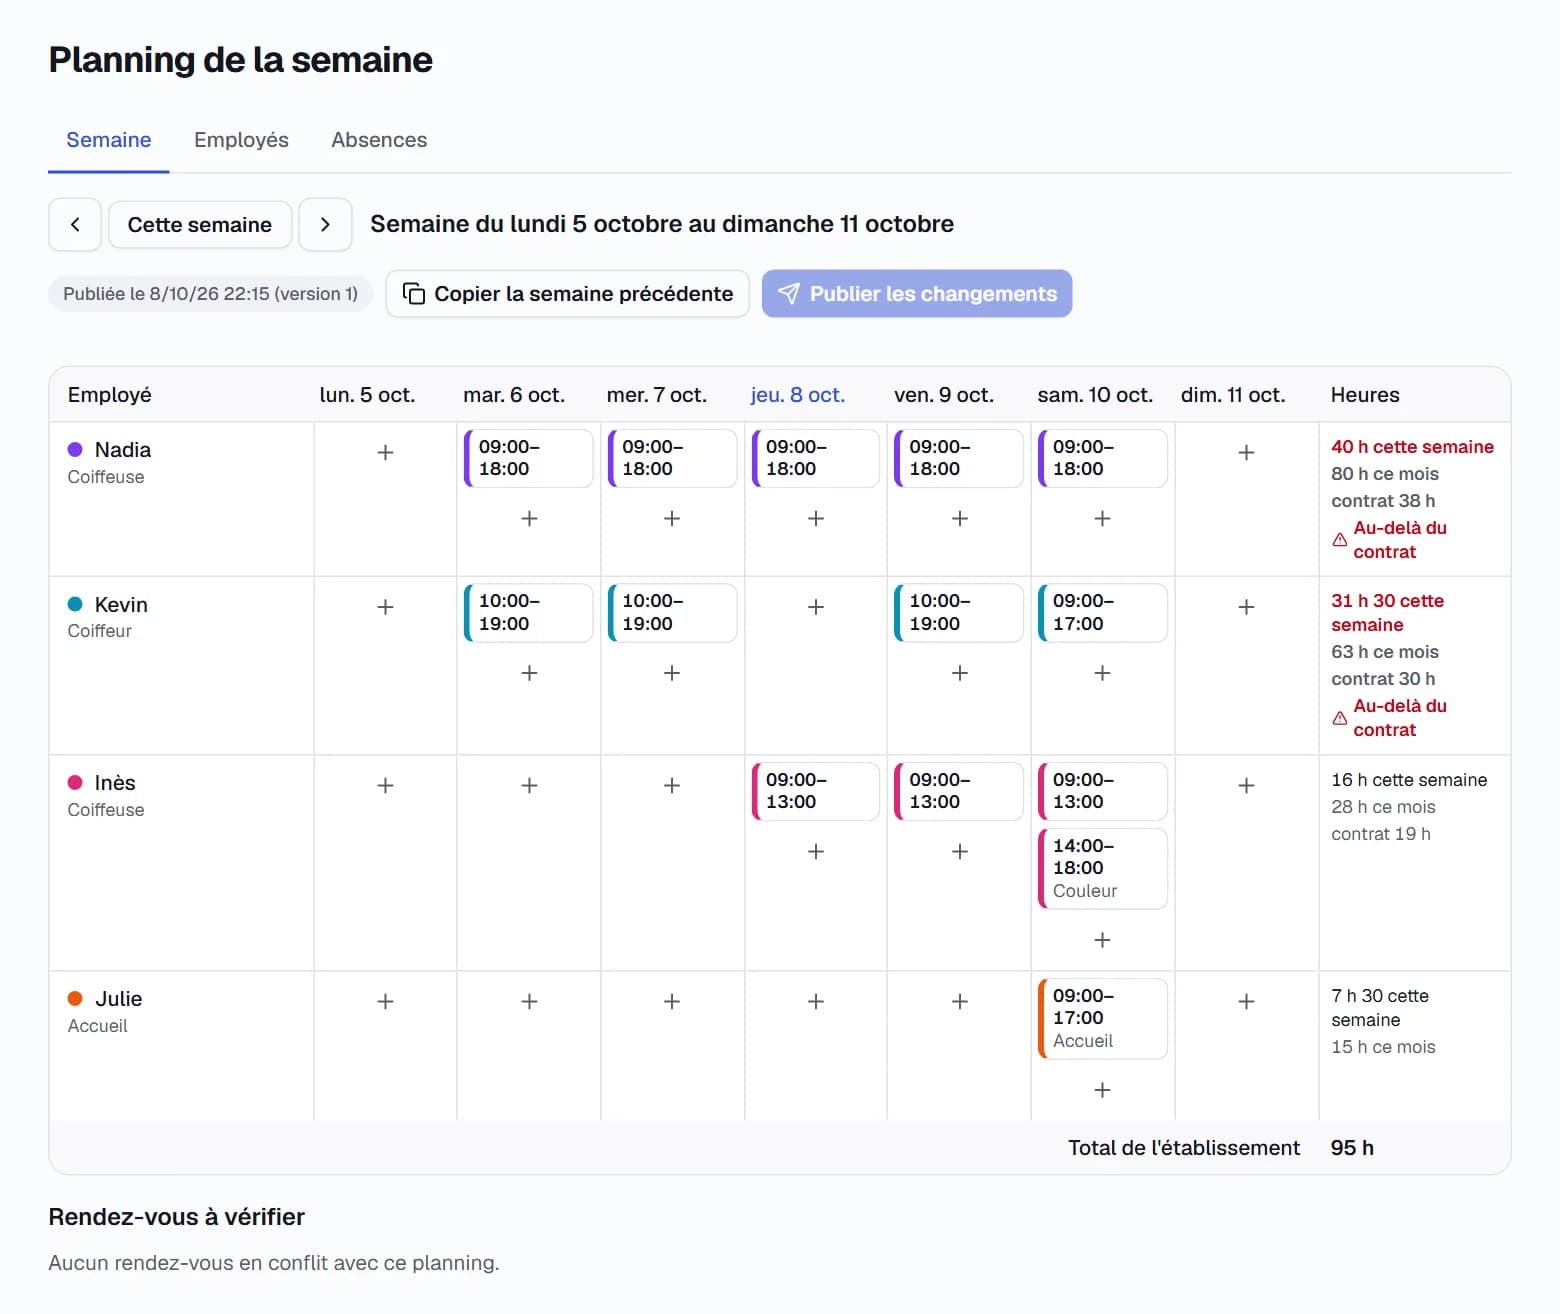Add a shift for Kevin on Thursday 8 Oct
The height and width of the screenshot is (1314, 1560).
(x=816, y=607)
